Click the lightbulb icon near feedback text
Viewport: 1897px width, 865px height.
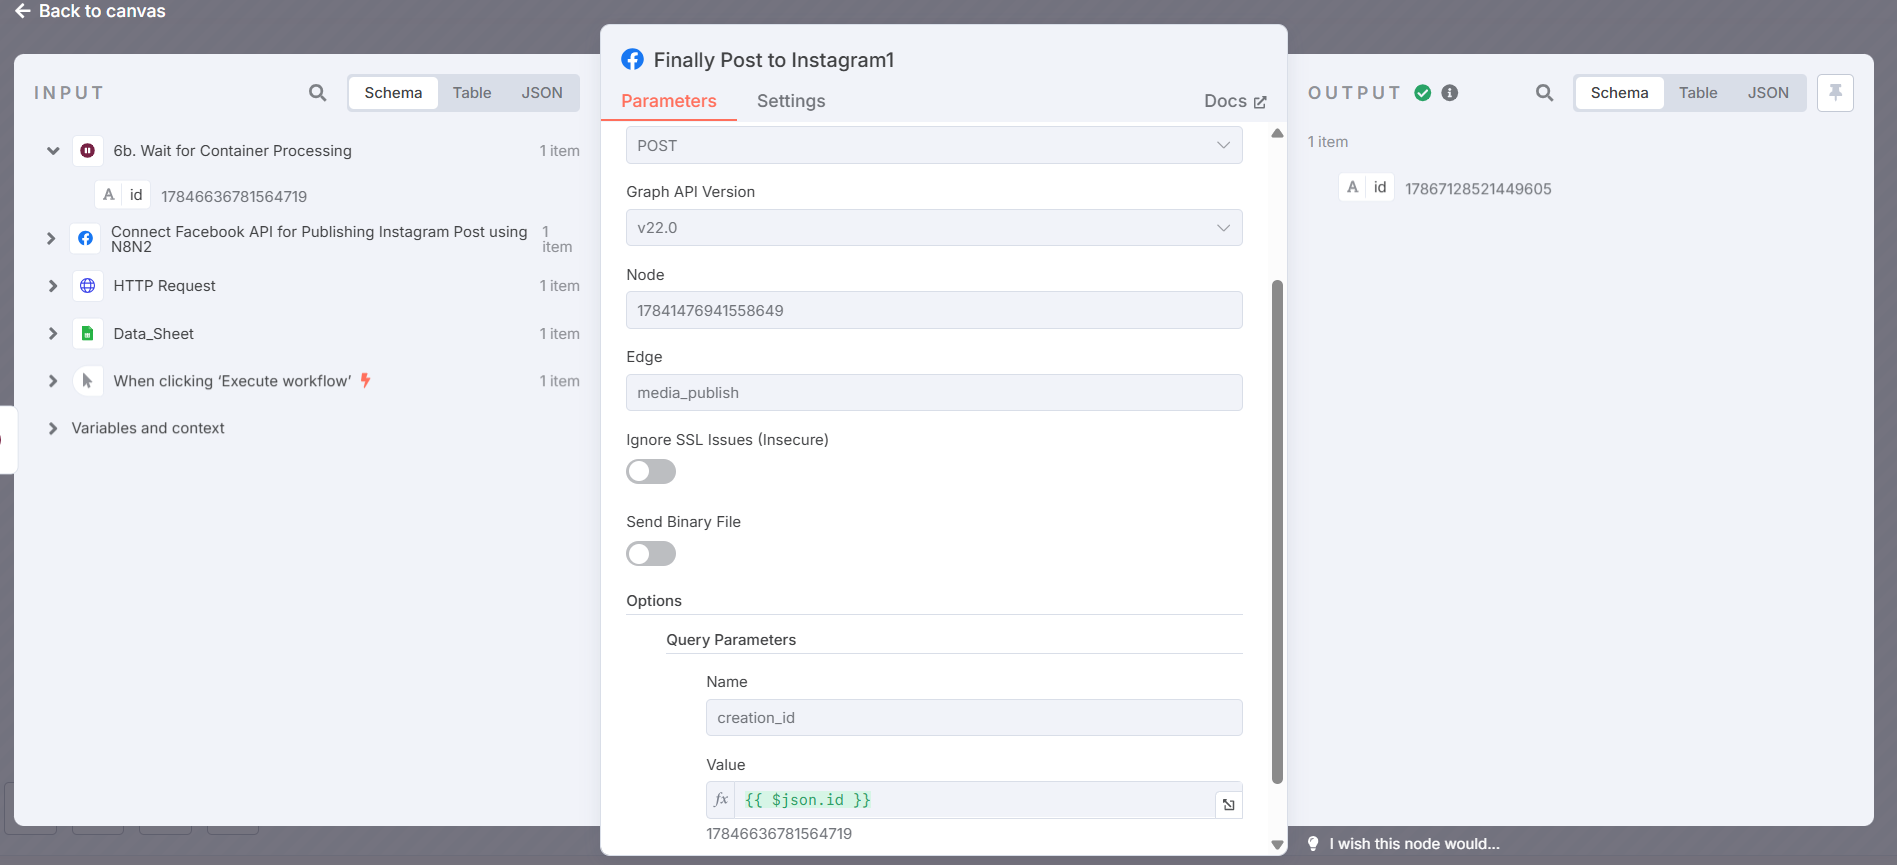(x=1314, y=844)
